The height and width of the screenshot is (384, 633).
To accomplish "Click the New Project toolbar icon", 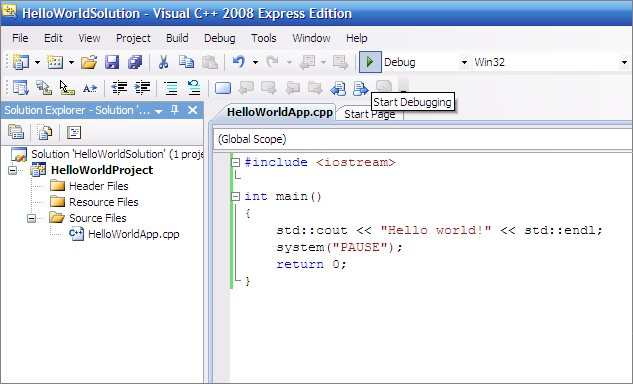I will tap(21, 62).
